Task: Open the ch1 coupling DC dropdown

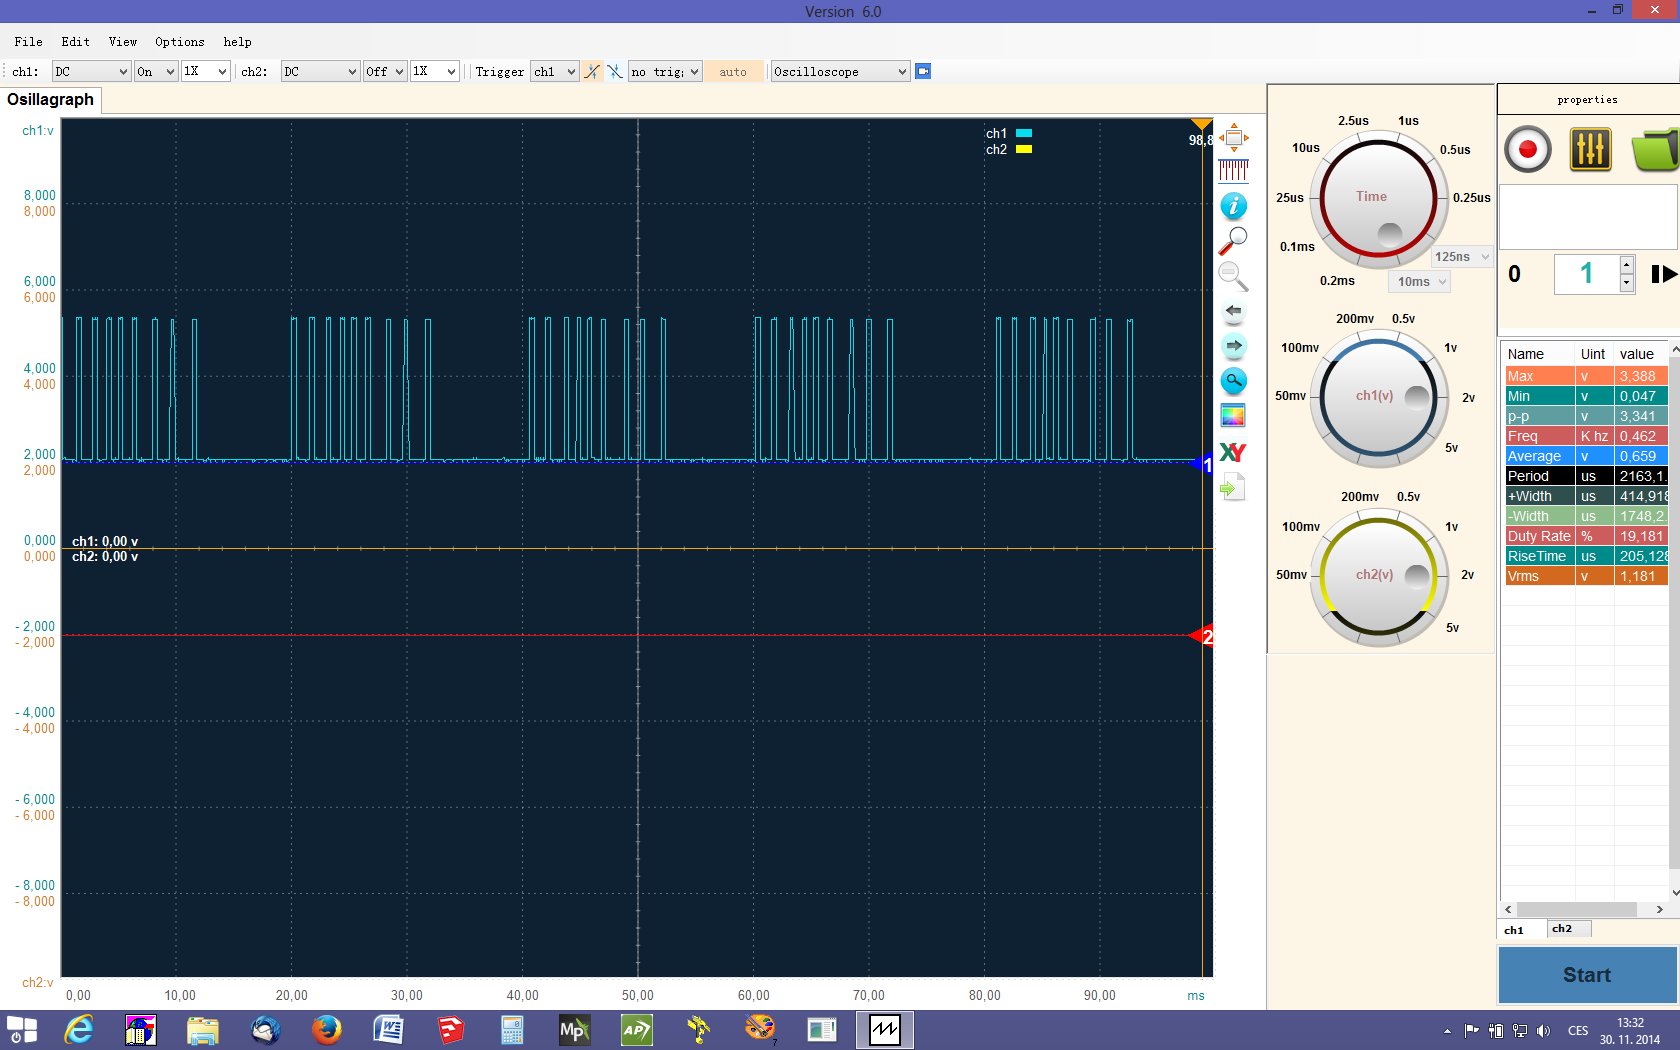Action: point(91,72)
